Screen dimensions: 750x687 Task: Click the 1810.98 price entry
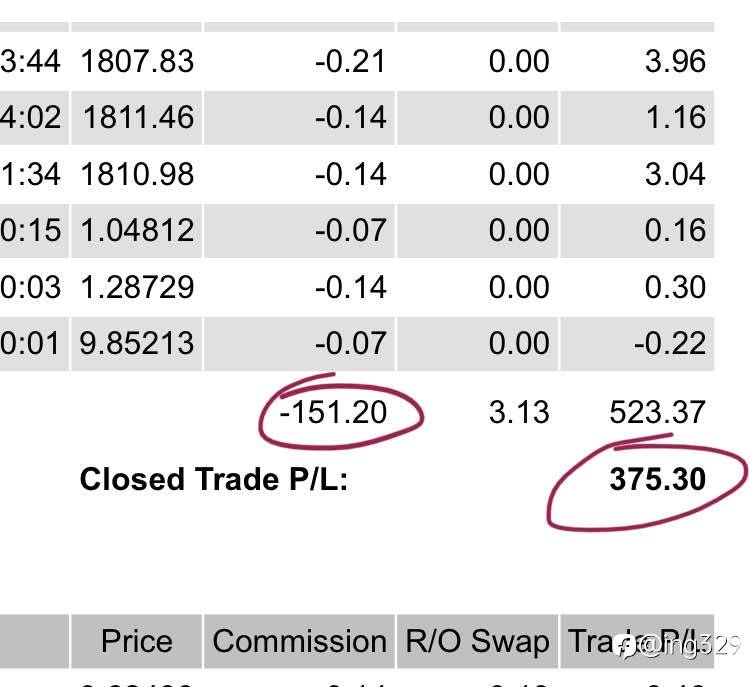tap(137, 174)
